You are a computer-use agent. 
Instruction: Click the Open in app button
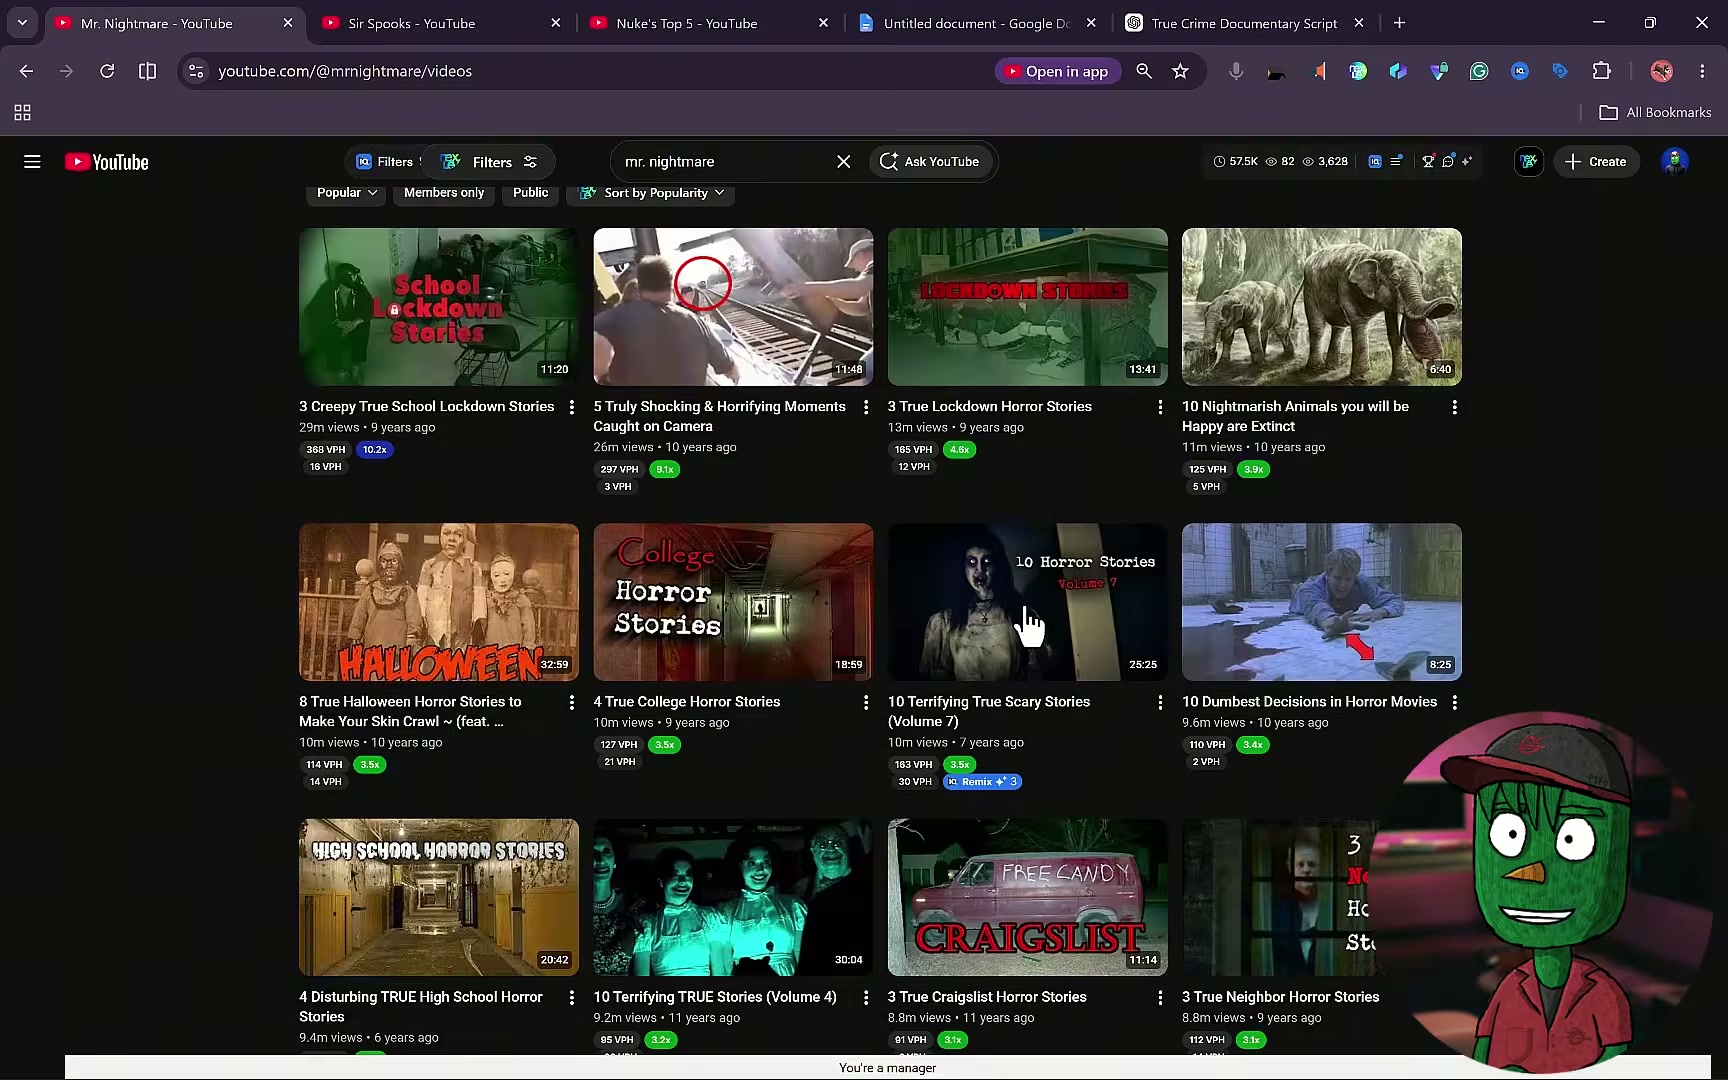[x=1057, y=71]
